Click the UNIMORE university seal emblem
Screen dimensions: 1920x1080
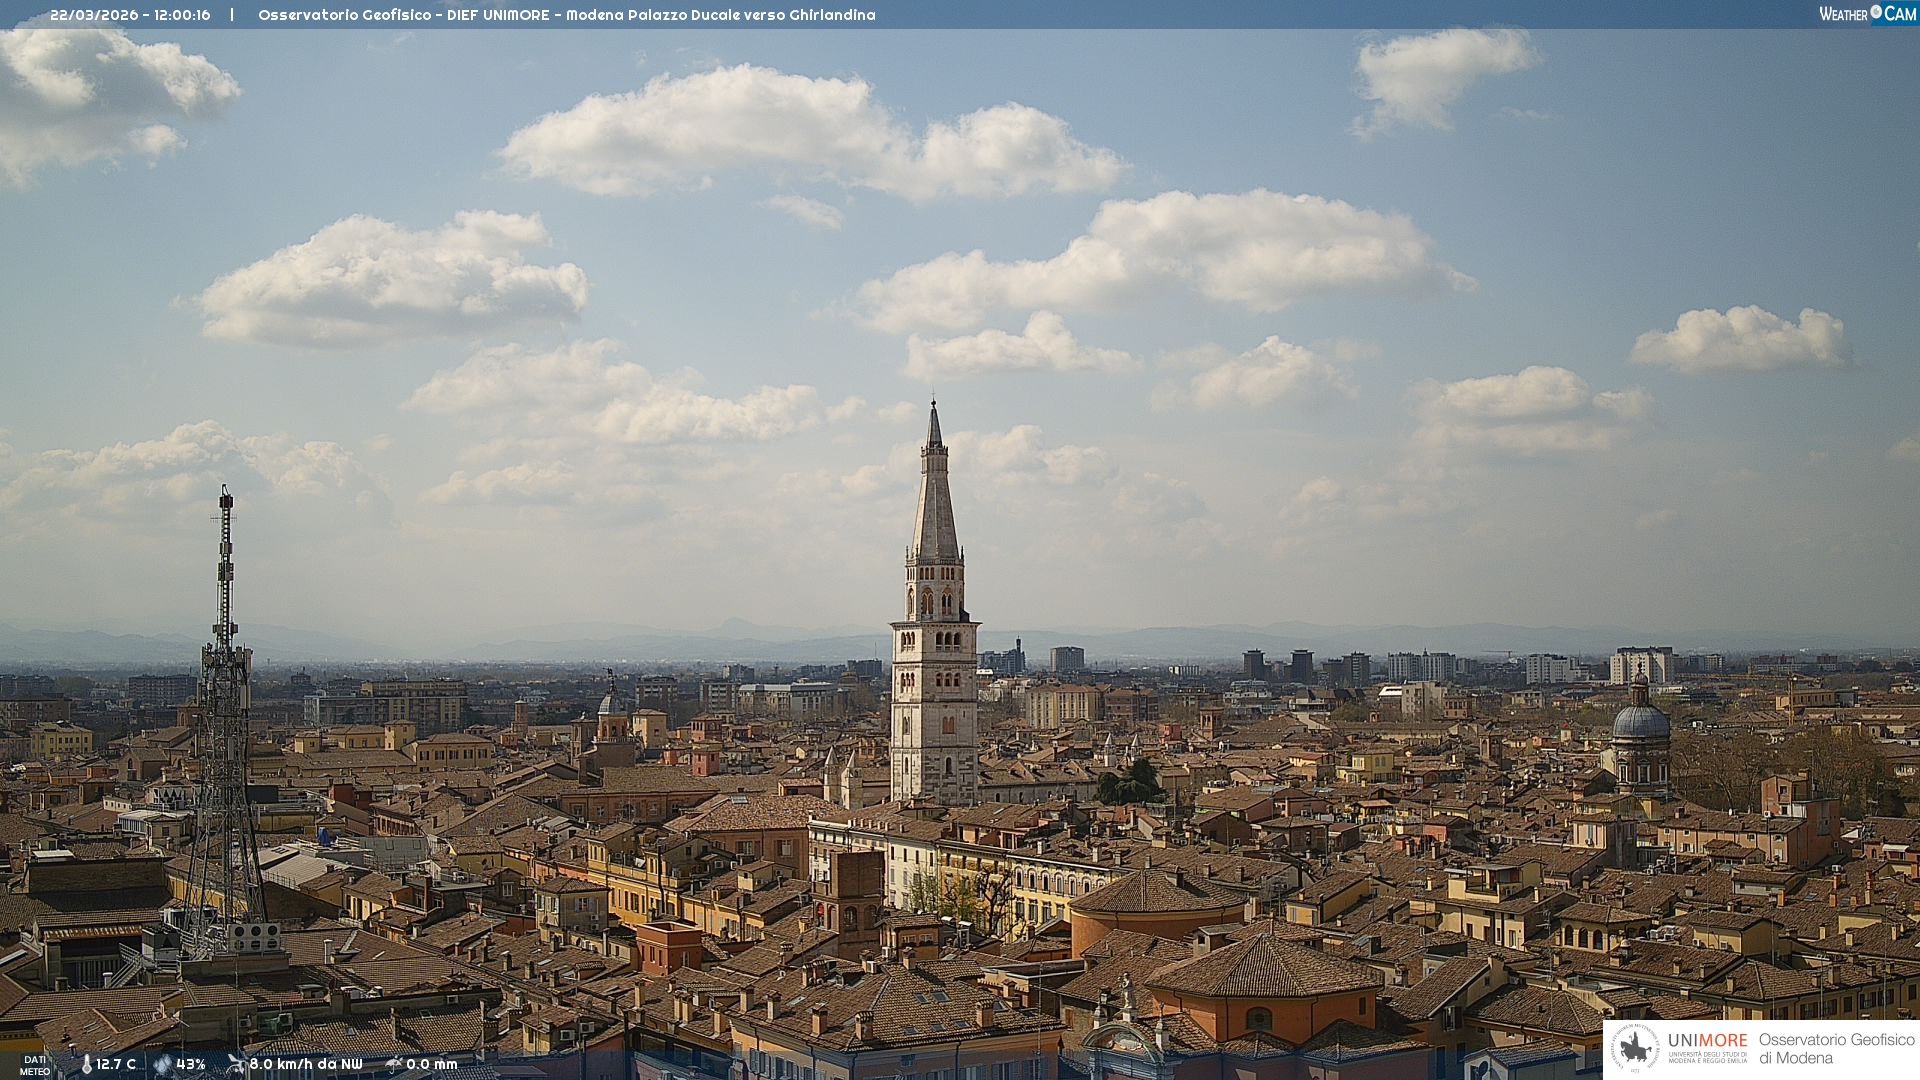(x=1636, y=1048)
